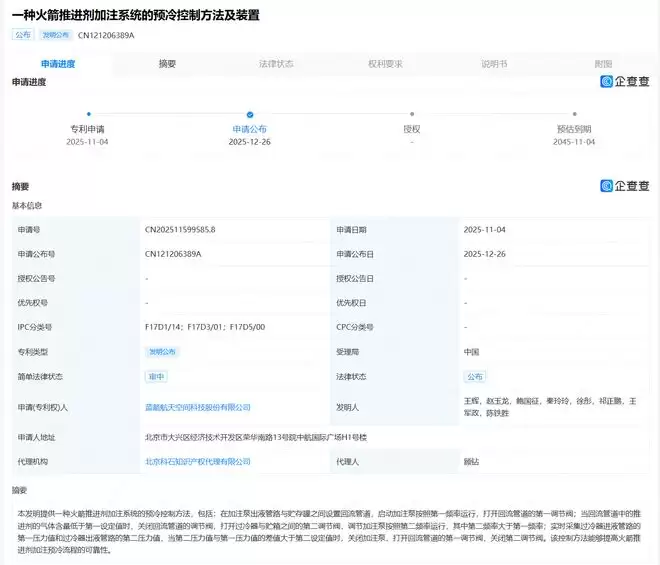The width and height of the screenshot is (660, 565).
Task: View the 附图 tab
Action: (x=603, y=64)
